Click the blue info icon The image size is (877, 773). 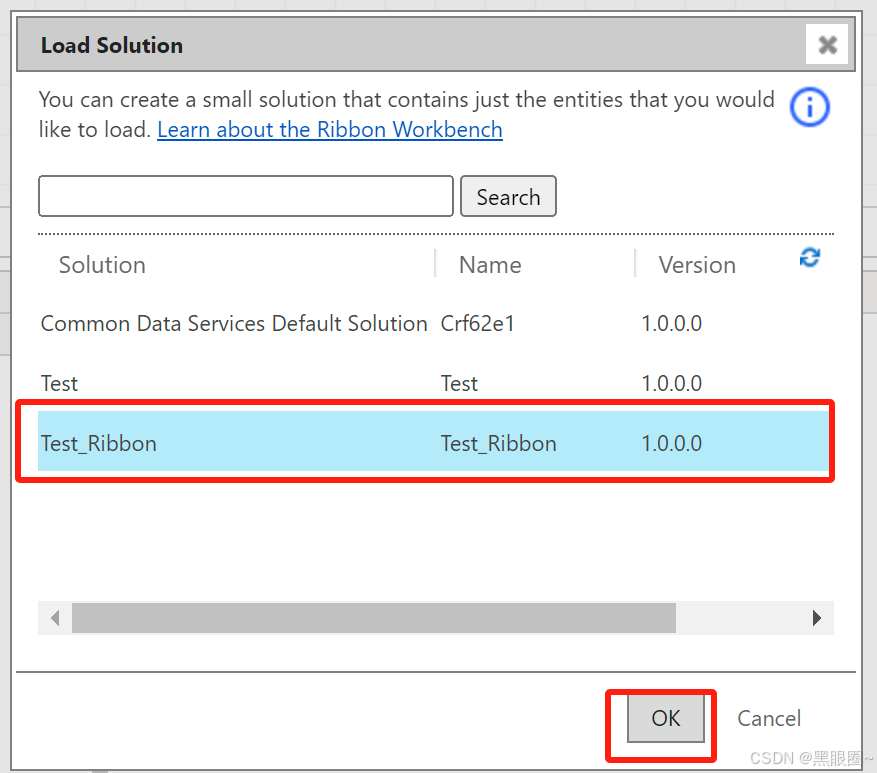[x=810, y=107]
